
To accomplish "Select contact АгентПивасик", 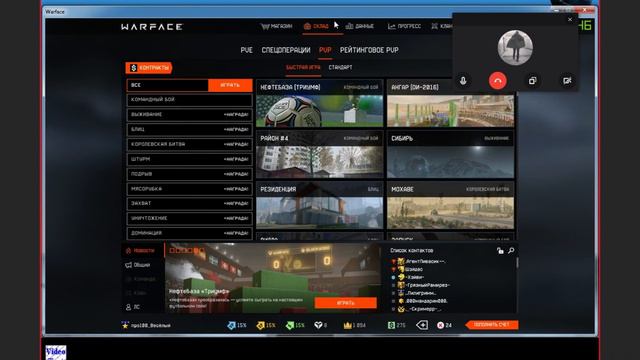I will coord(425,261).
